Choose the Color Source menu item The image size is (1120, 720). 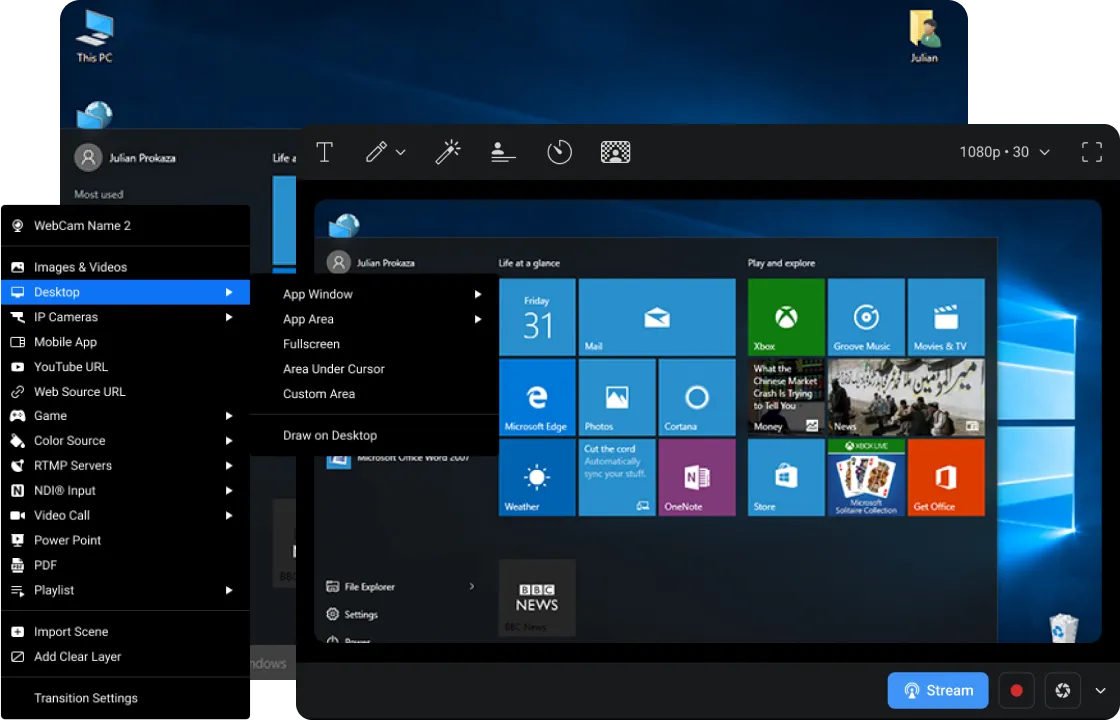[x=70, y=441]
